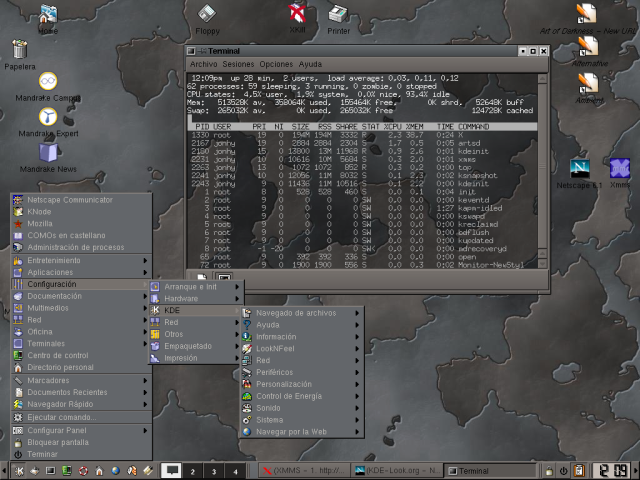
Task: Expand the Navegador Rápido submenu arrow
Action: [145, 404]
